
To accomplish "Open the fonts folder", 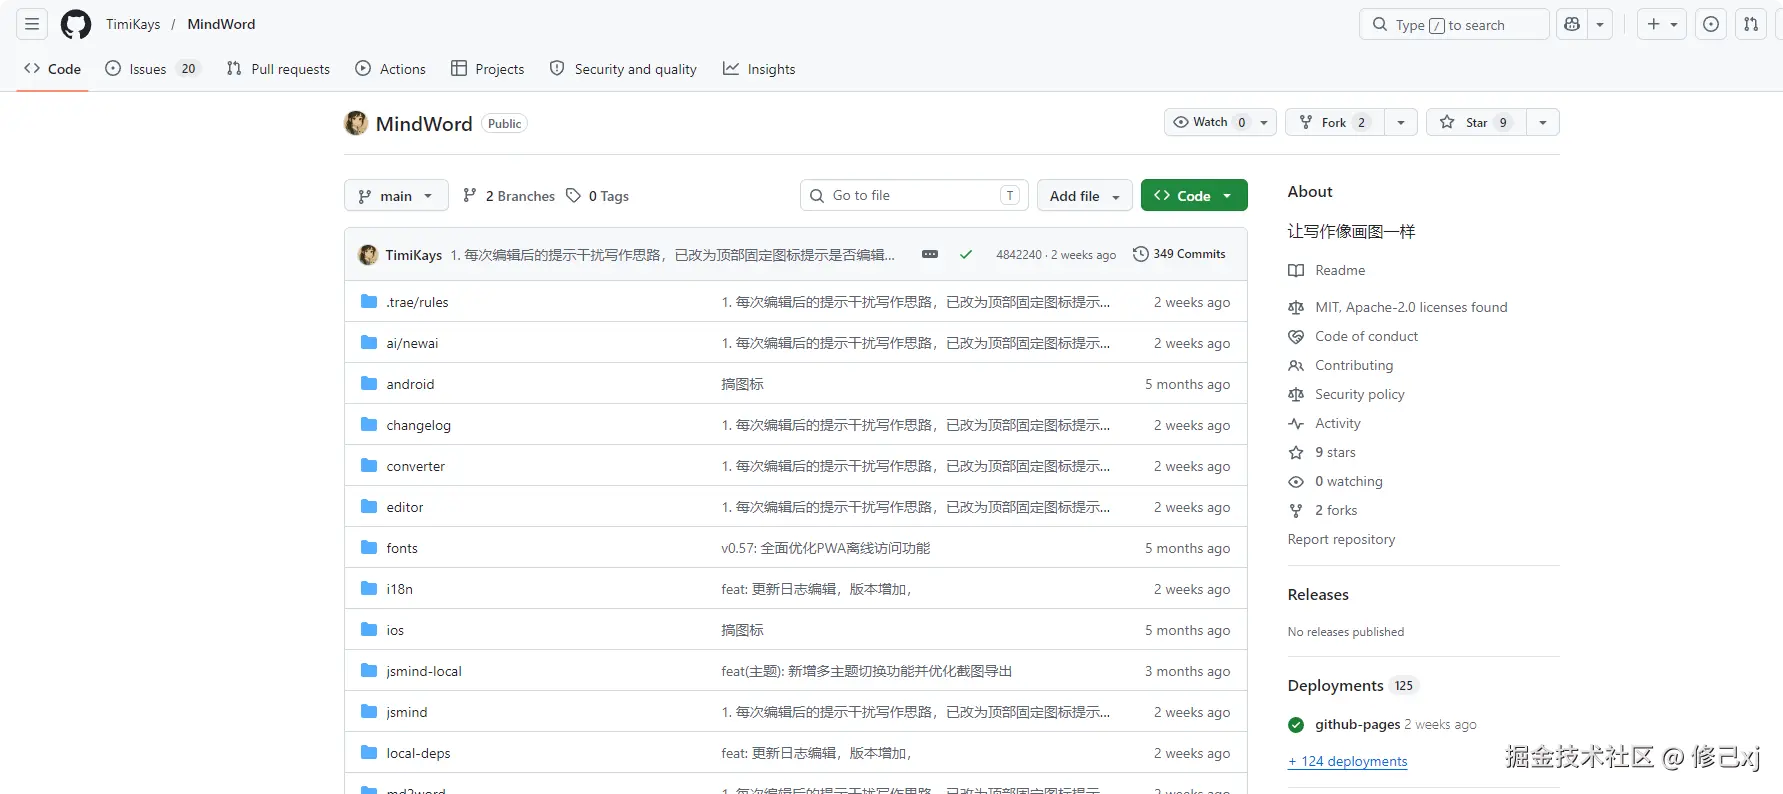I will pos(402,548).
